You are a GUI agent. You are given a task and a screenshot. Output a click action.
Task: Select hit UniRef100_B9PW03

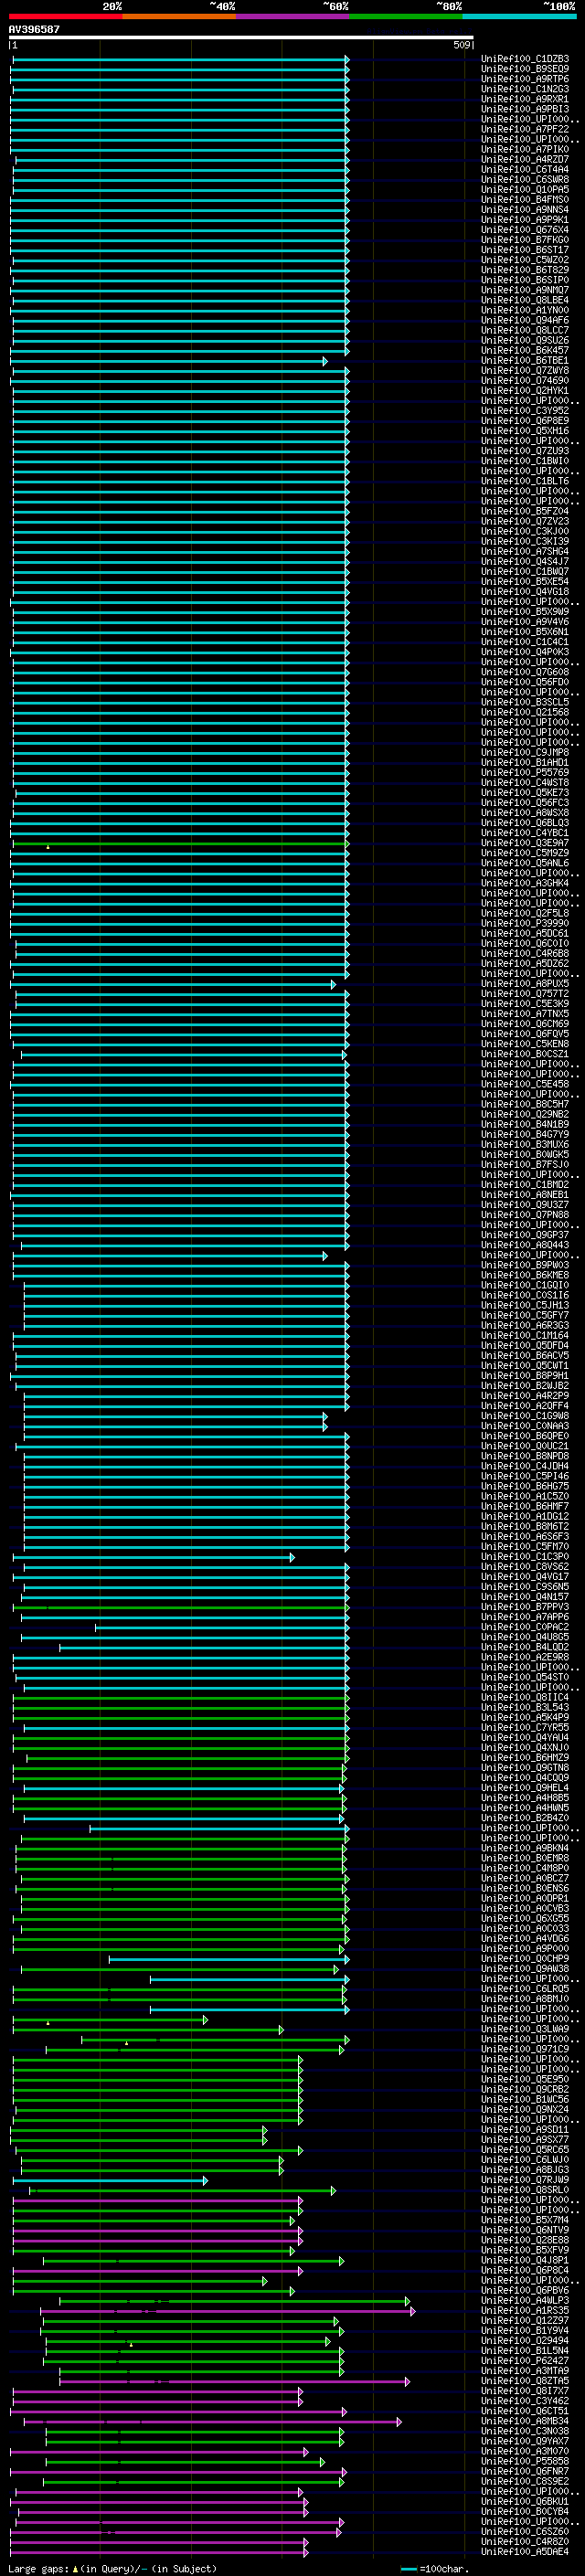(x=524, y=1266)
